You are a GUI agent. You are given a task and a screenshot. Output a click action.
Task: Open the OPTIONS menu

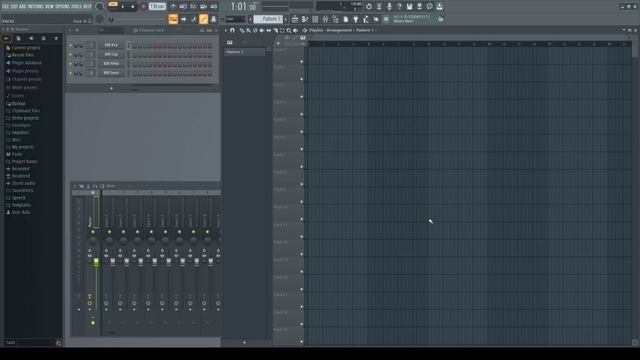pos(62,7)
